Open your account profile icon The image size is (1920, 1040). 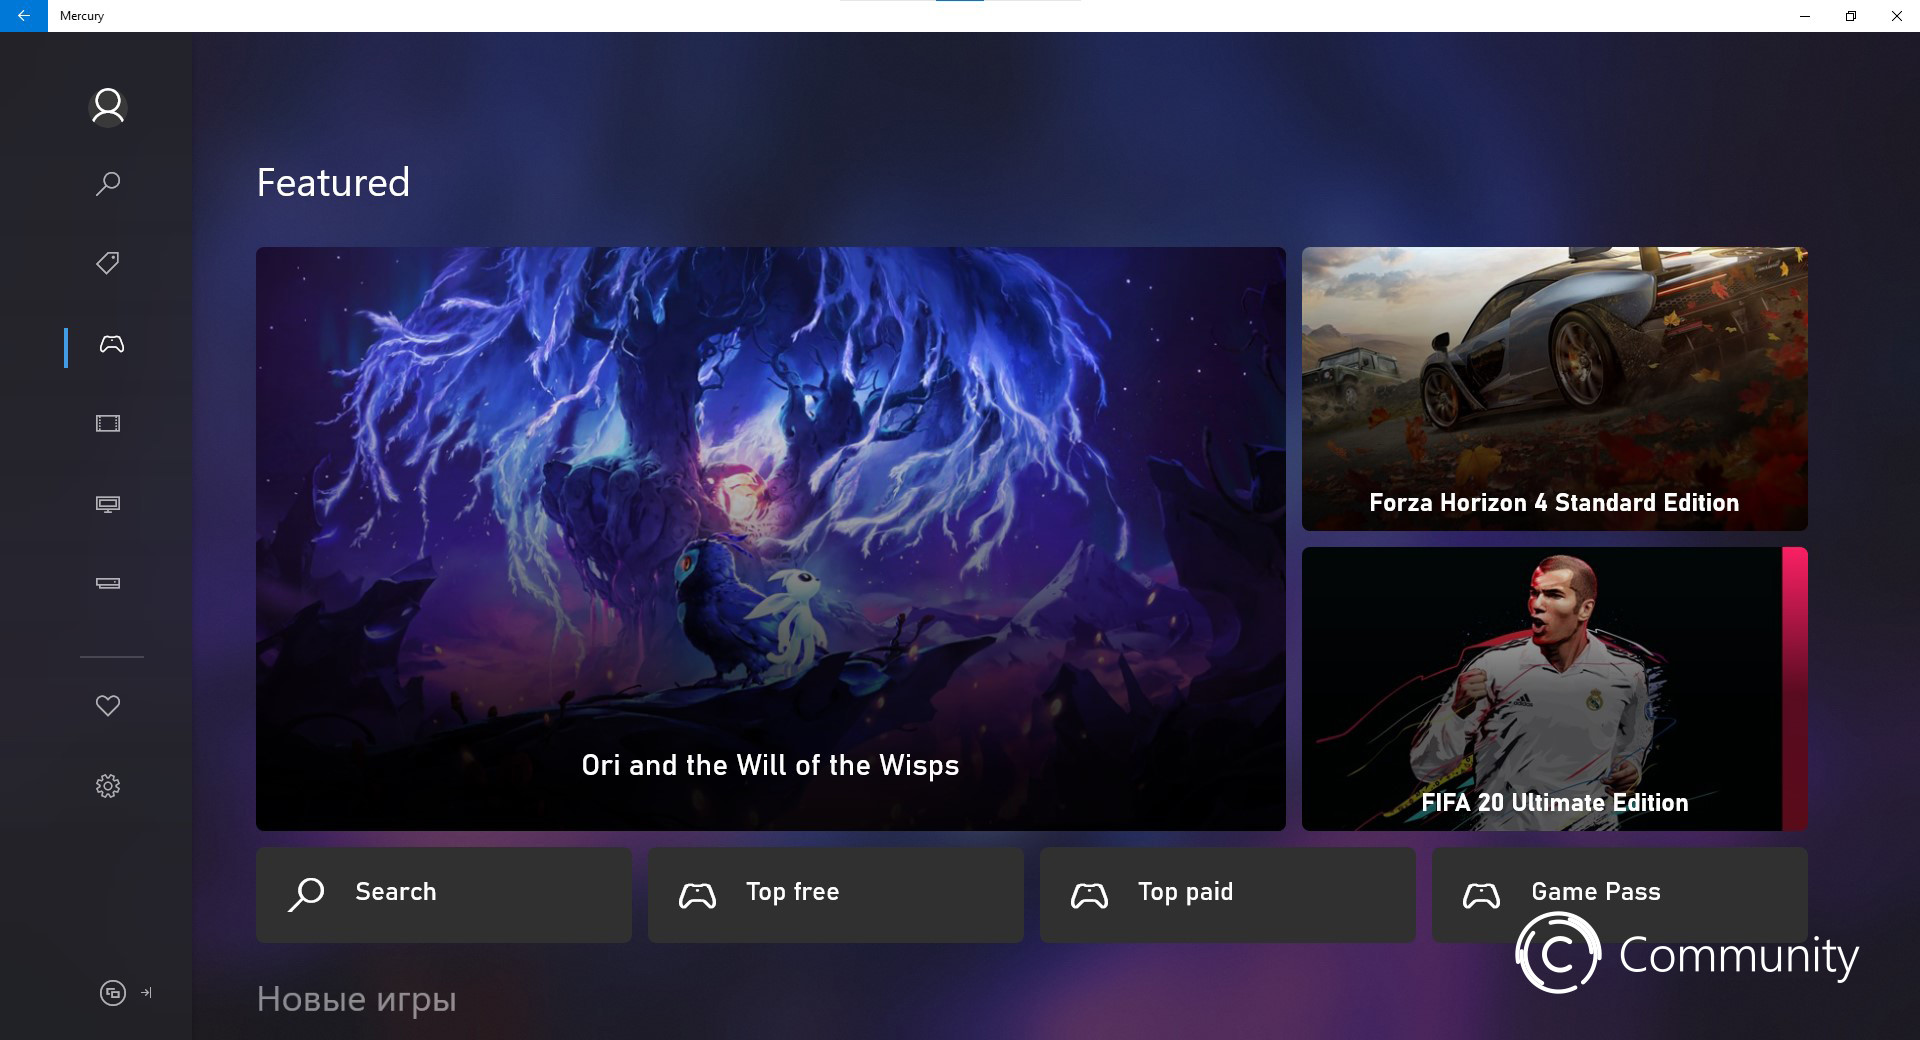point(107,106)
